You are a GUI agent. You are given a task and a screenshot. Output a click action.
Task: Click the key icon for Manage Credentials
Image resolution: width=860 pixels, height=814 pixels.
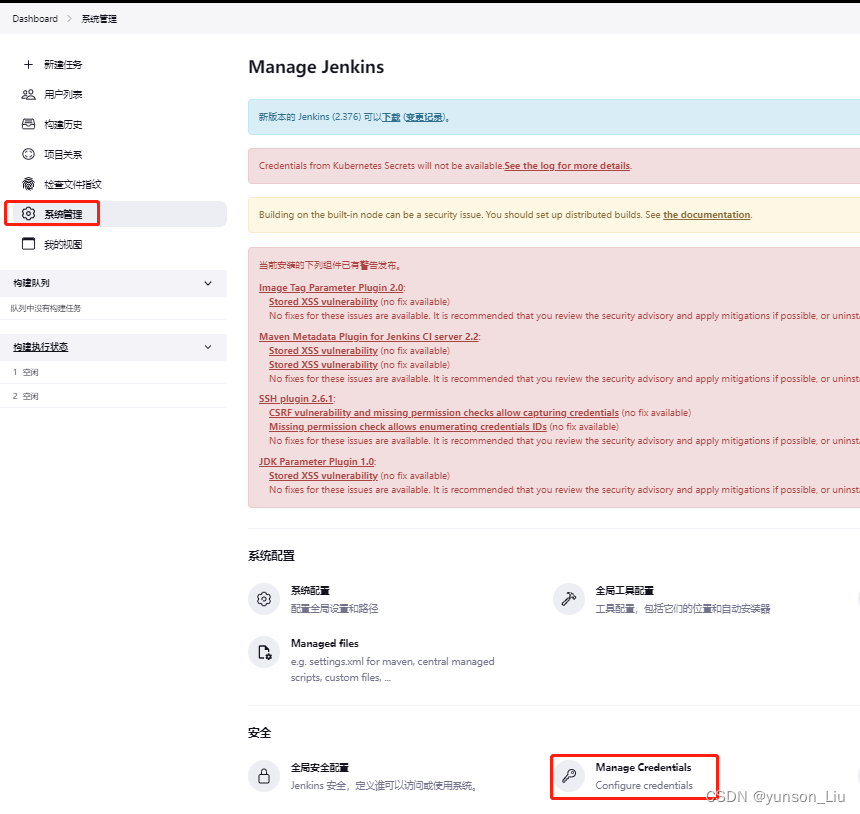[569, 776]
